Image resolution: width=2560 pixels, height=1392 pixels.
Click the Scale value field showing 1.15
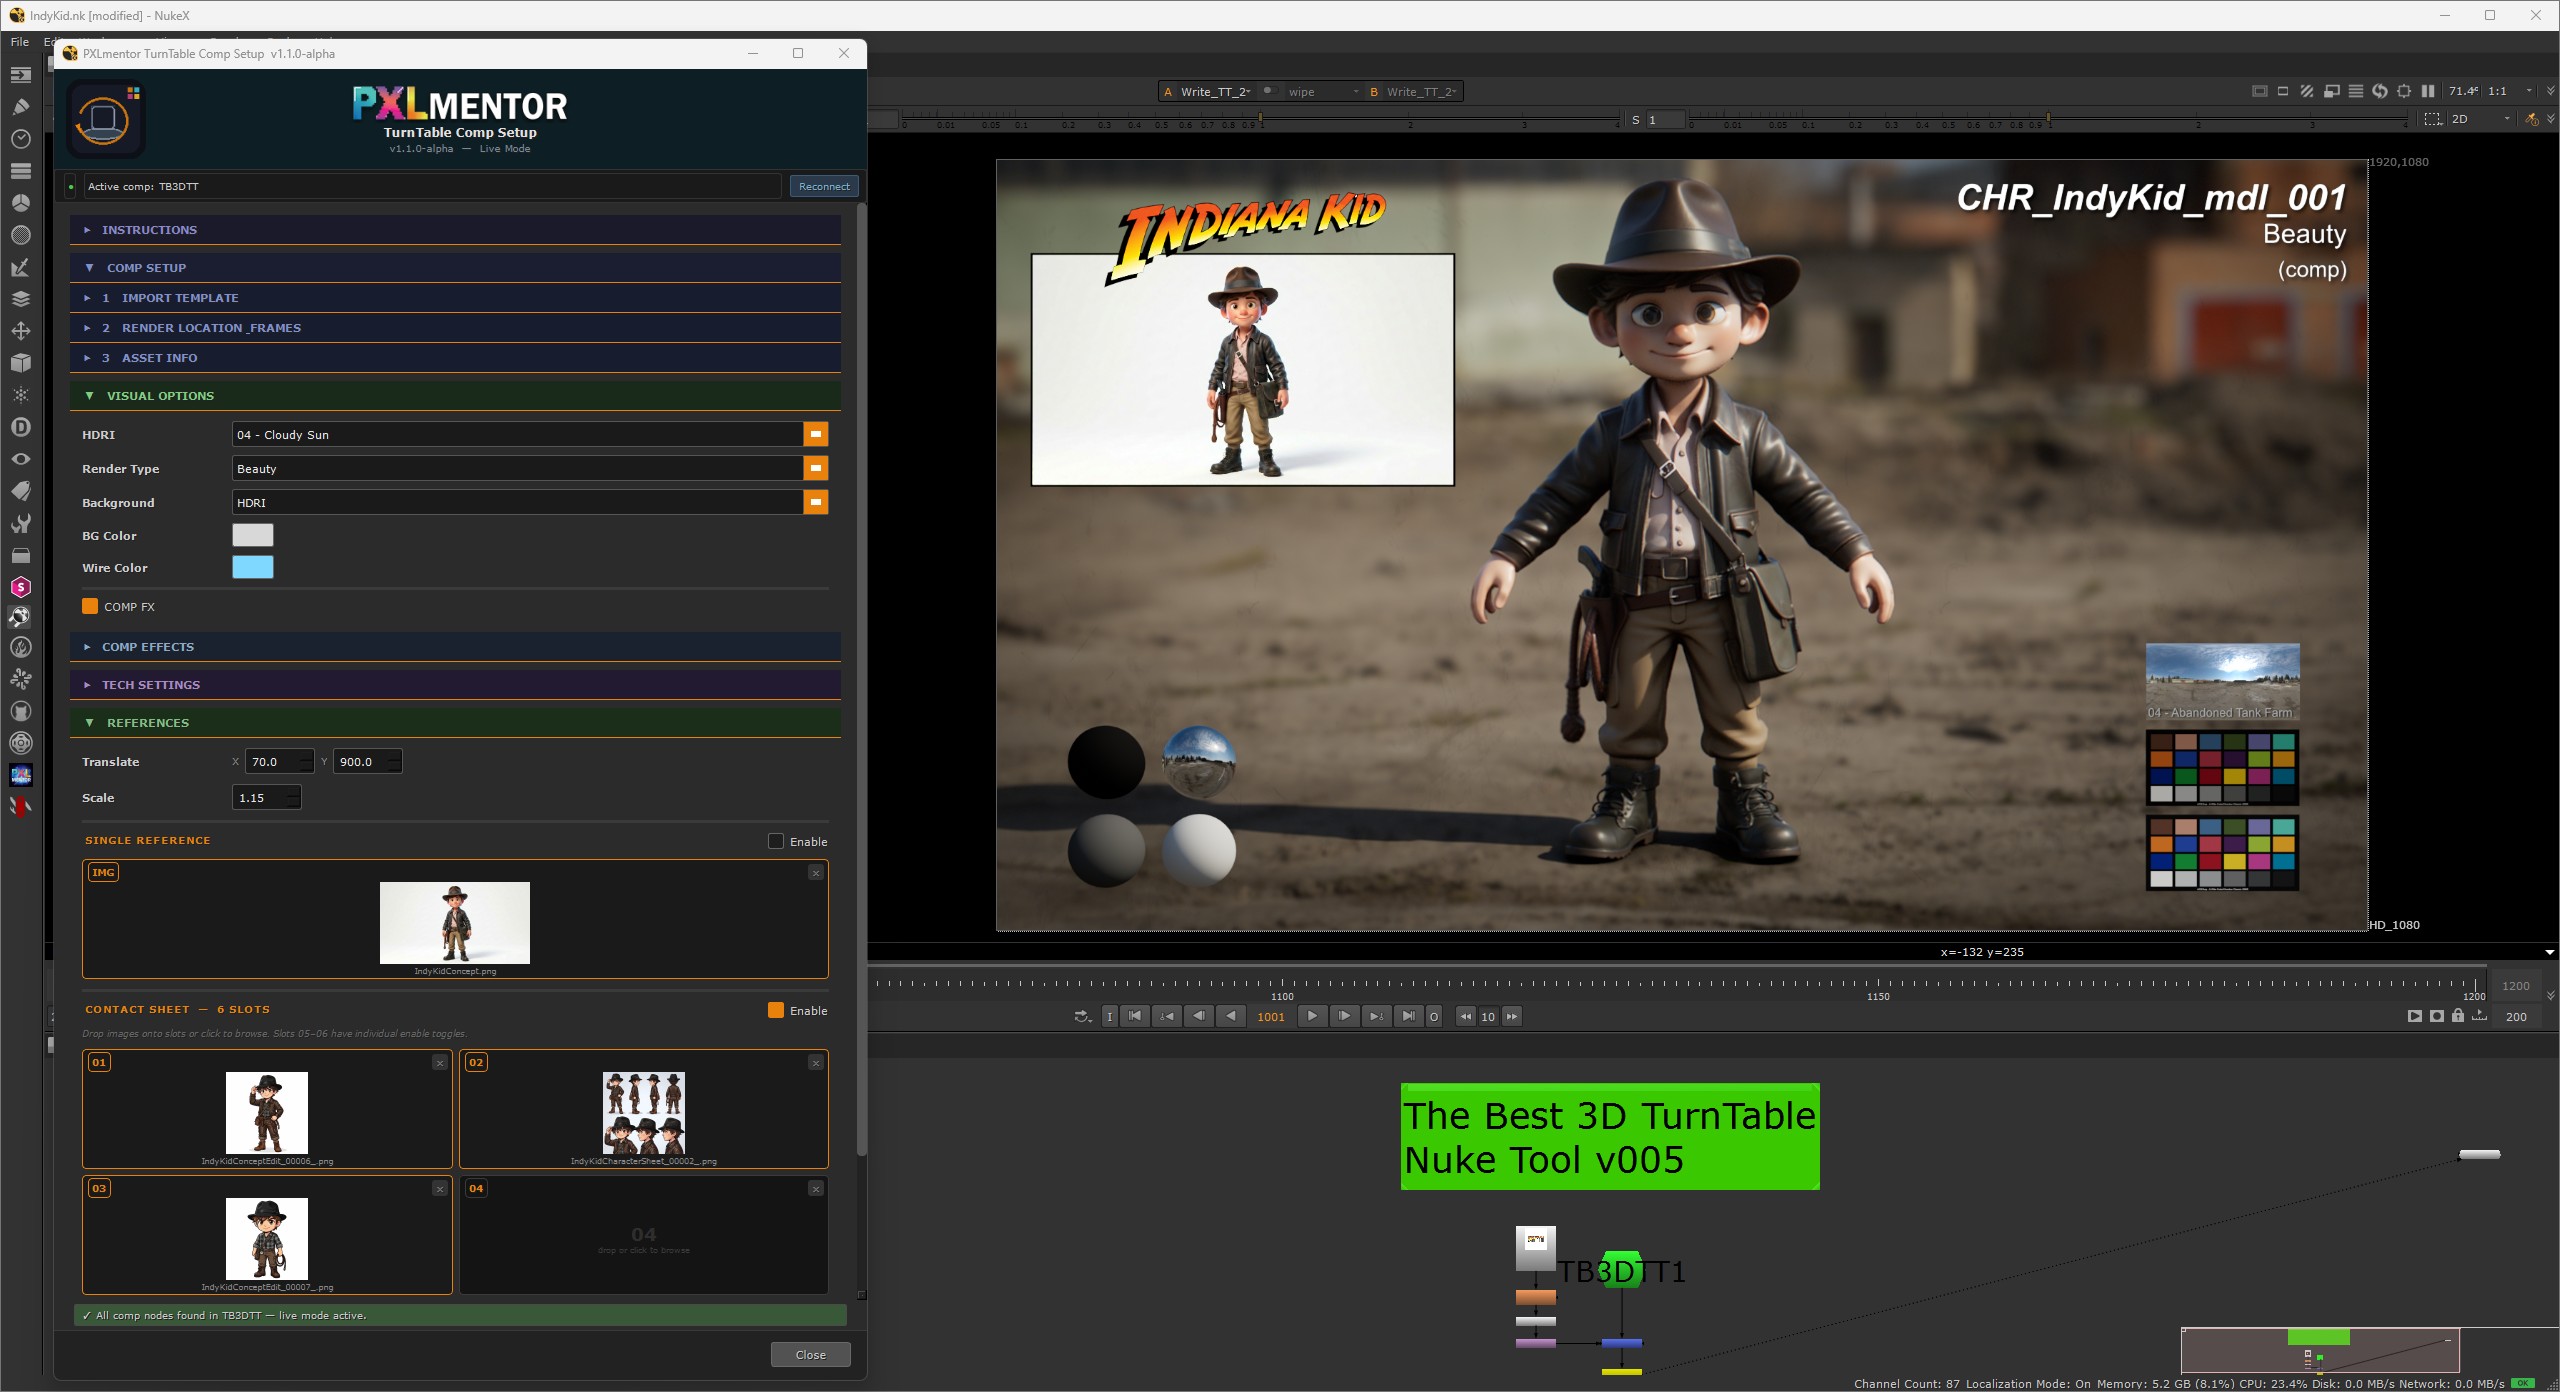[266, 798]
